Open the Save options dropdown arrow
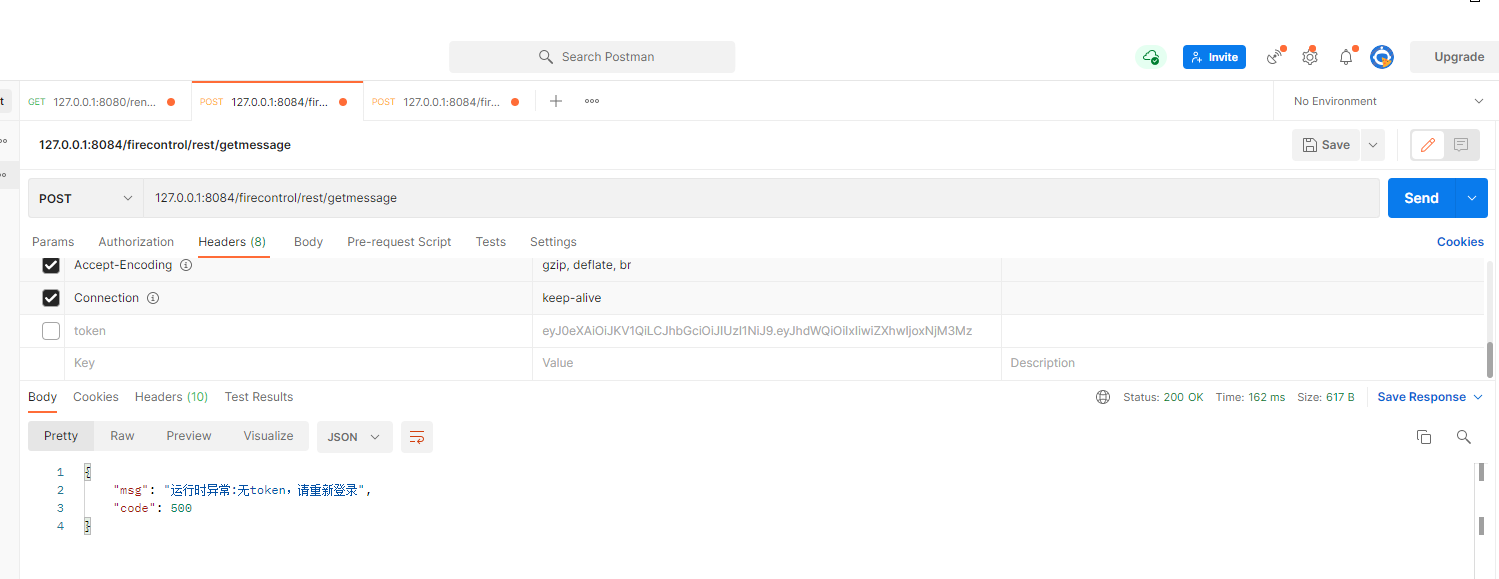Image resolution: width=1499 pixels, height=579 pixels. coord(1373,145)
